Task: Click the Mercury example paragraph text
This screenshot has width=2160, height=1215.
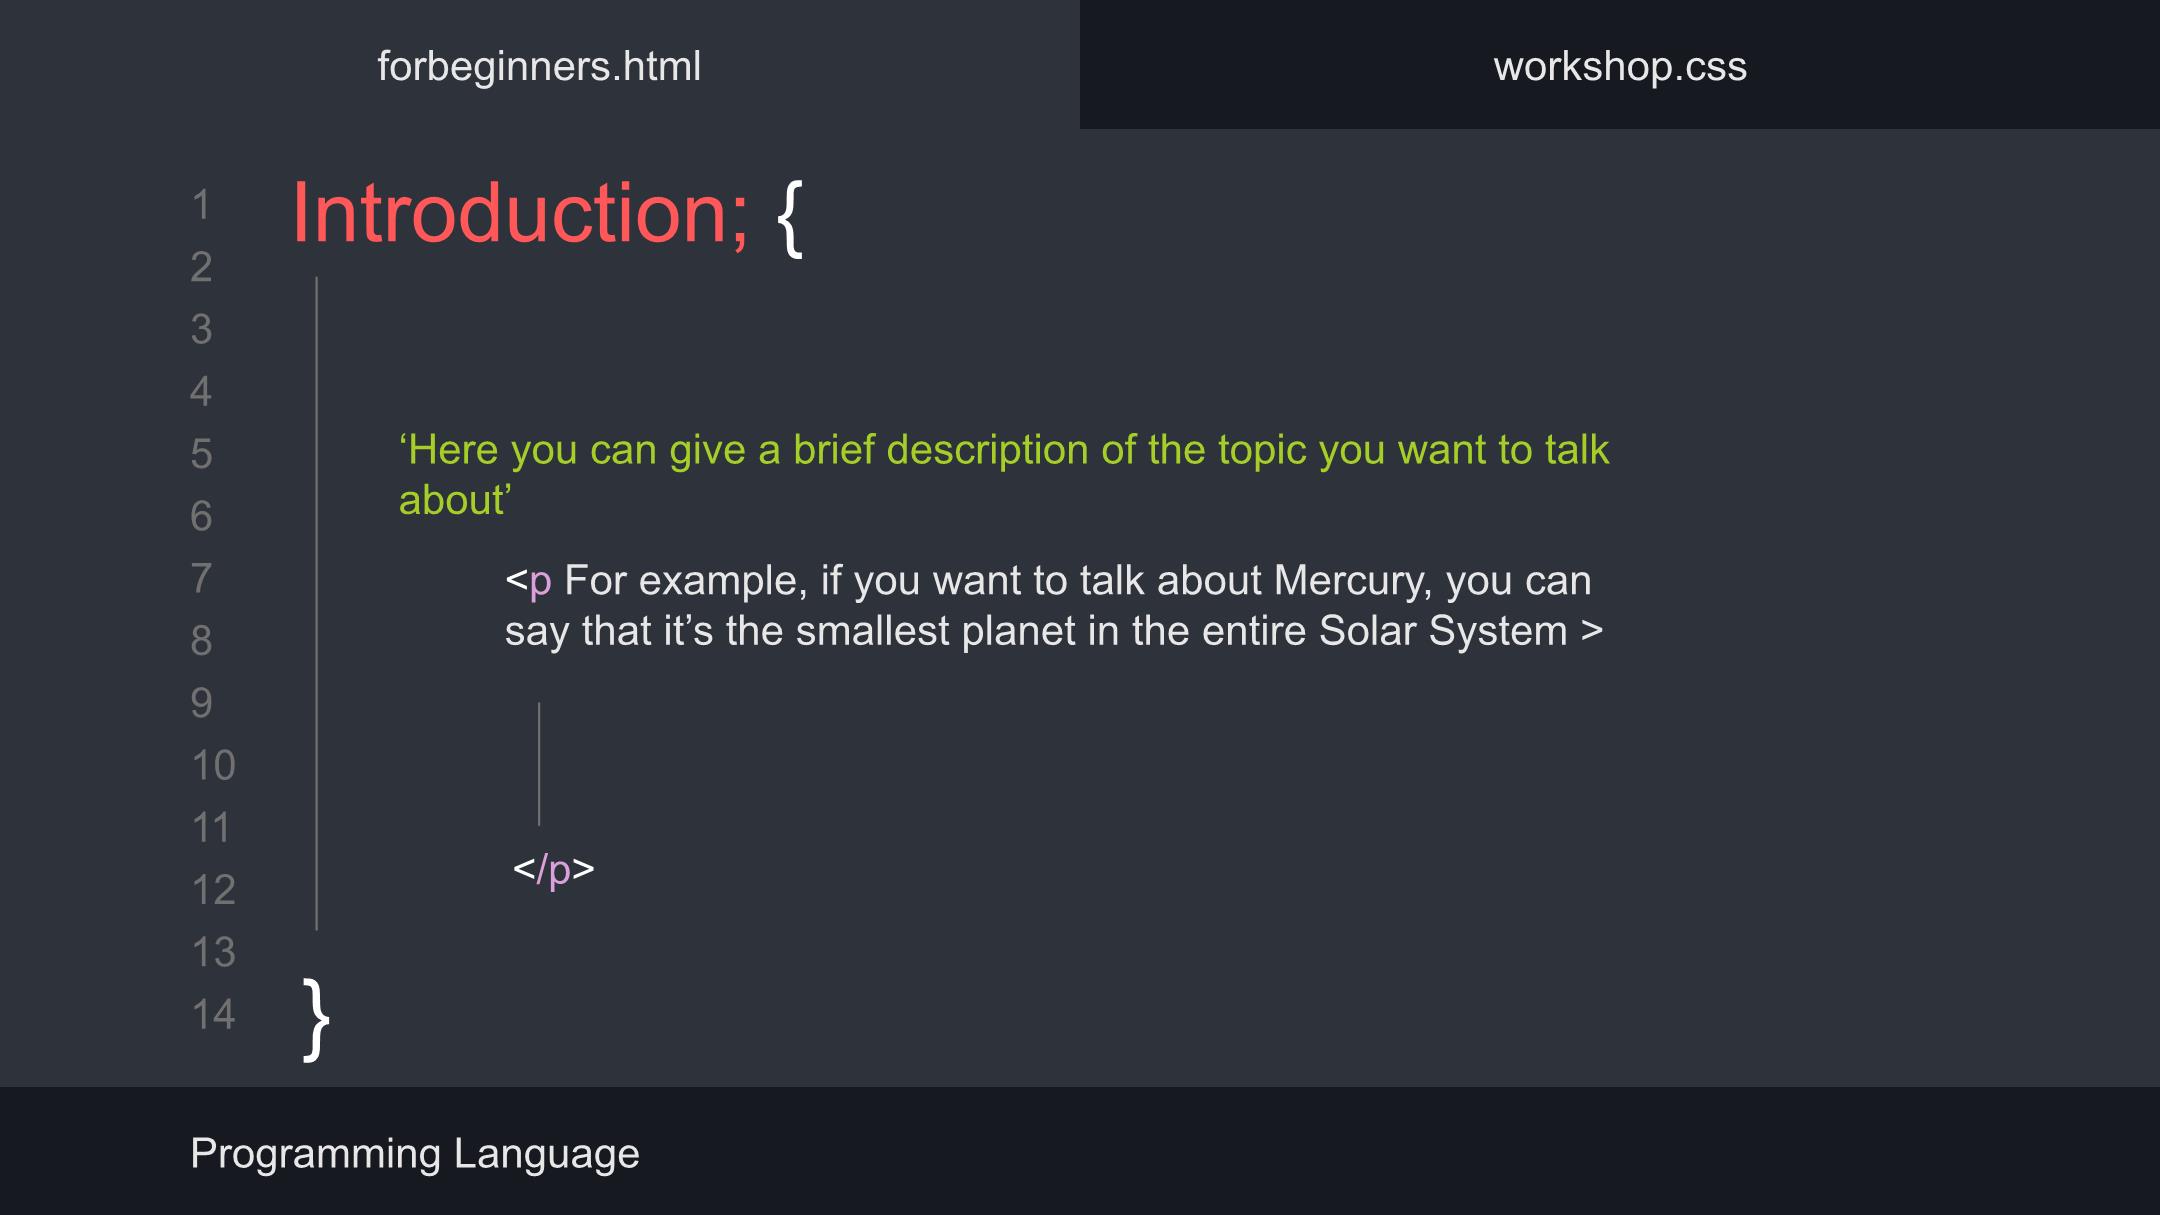Action: (1054, 606)
